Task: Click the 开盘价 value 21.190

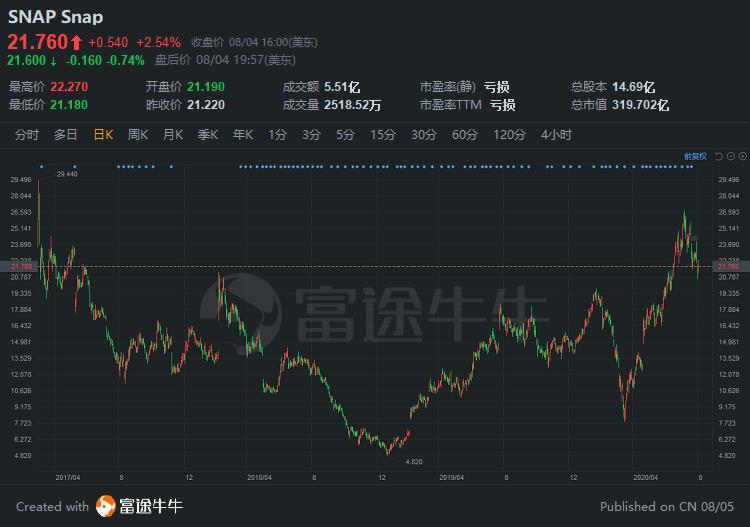Action: tap(206, 87)
